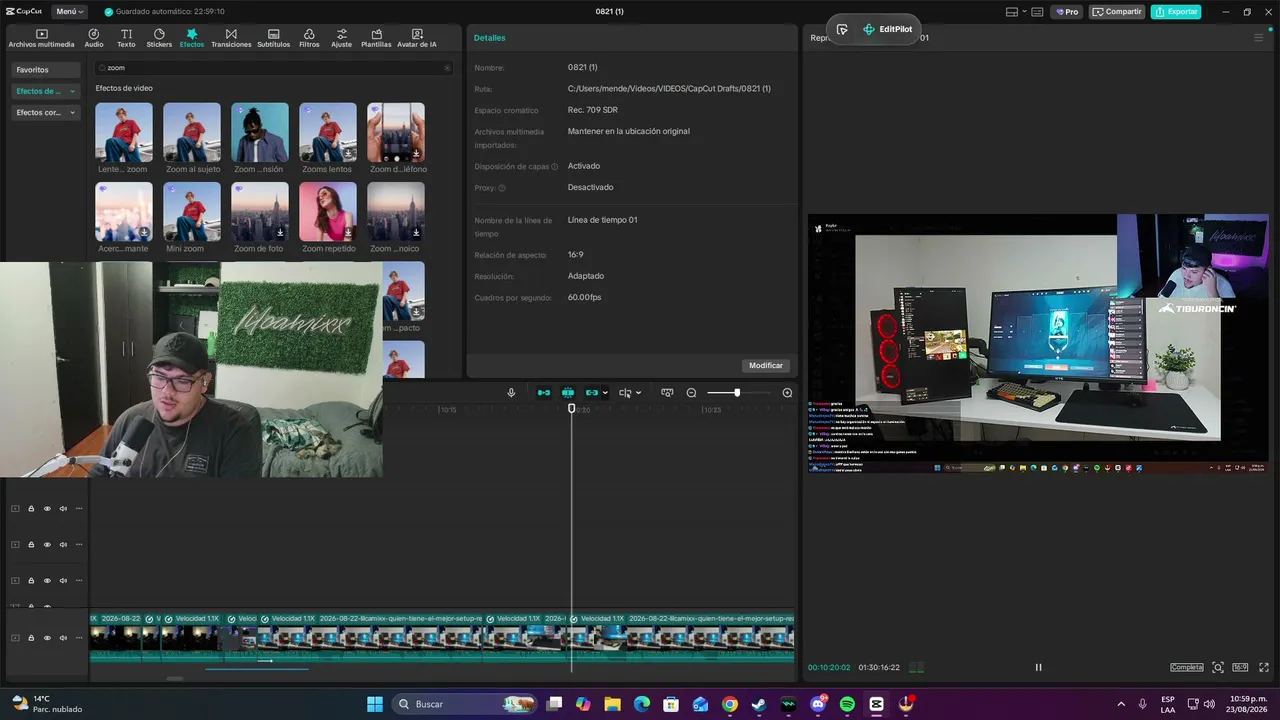Select the Zoom repetido effect thumbnail
This screenshot has width=1280, height=720.
pos(328,211)
